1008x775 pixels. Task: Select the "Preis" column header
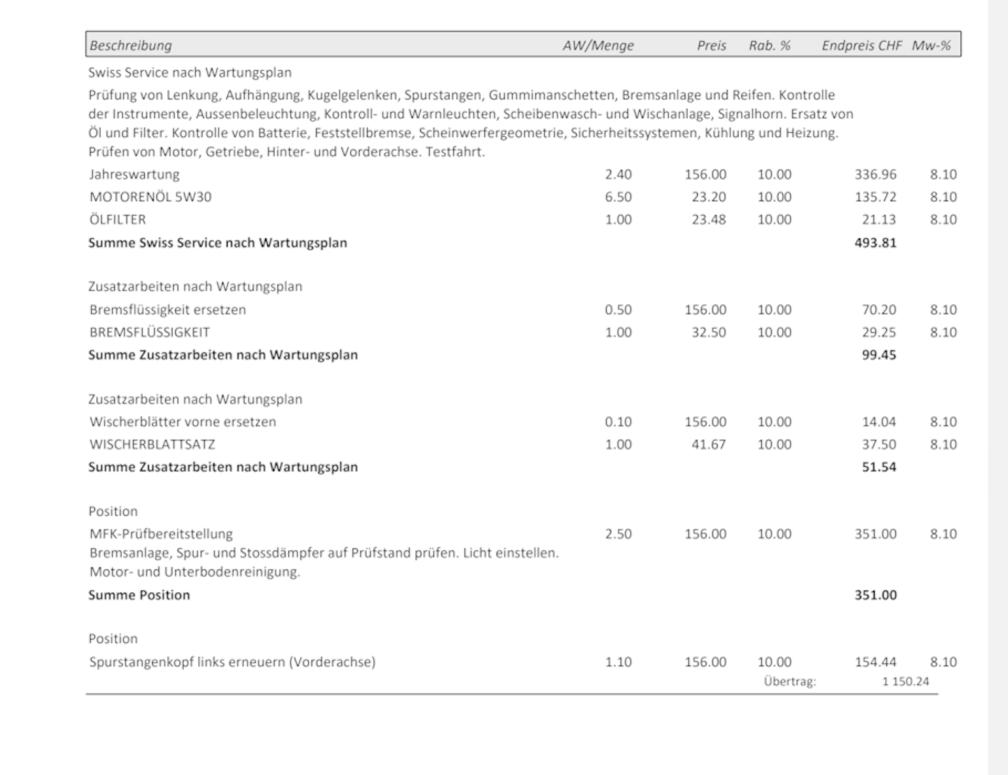(711, 46)
